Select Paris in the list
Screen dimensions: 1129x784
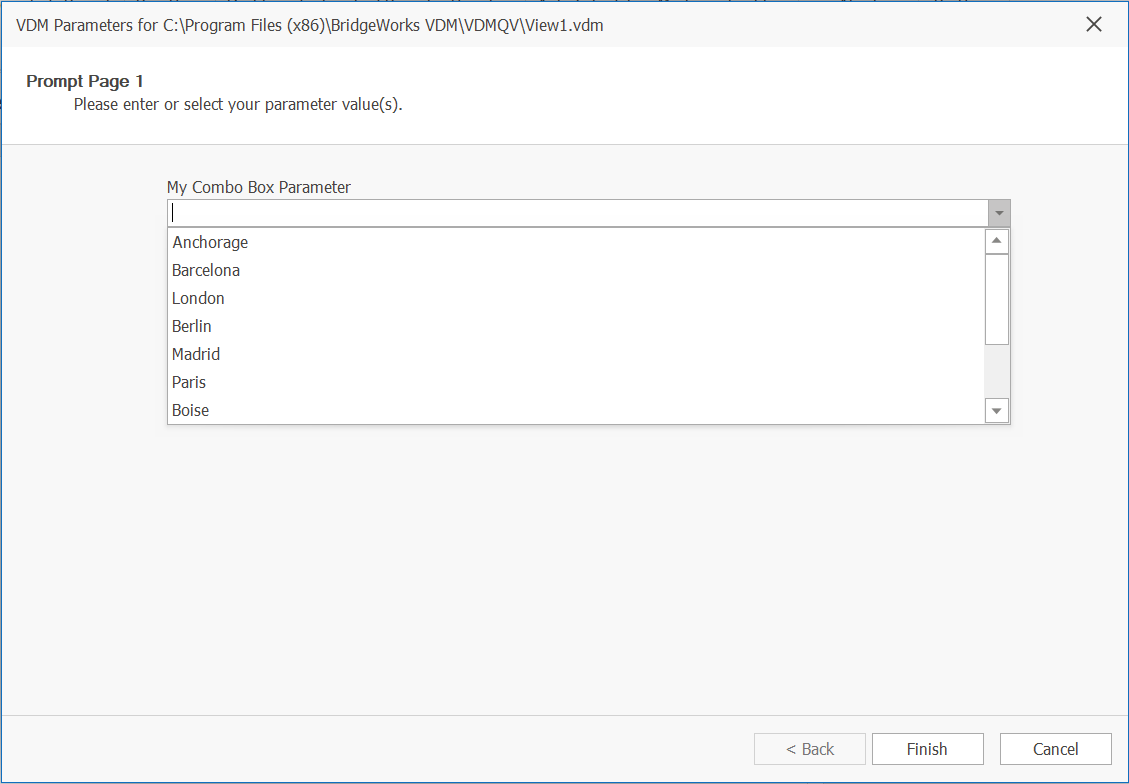point(576,382)
